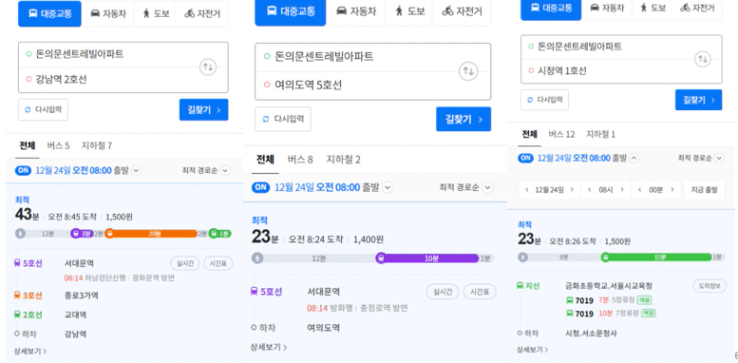
Task: Toggle ON departure switch in 여의도역 panel
Action: tap(261, 187)
